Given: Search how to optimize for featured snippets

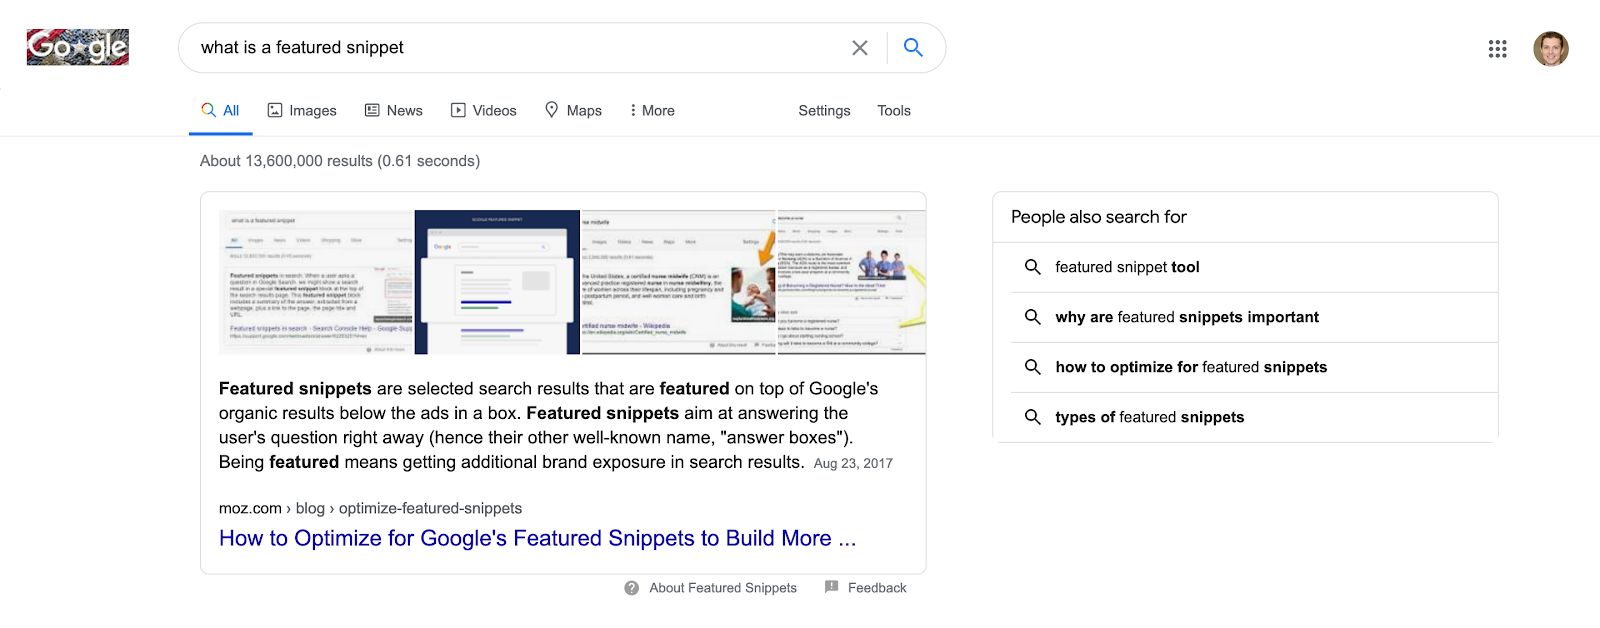Looking at the screenshot, I should [x=1245, y=367].
